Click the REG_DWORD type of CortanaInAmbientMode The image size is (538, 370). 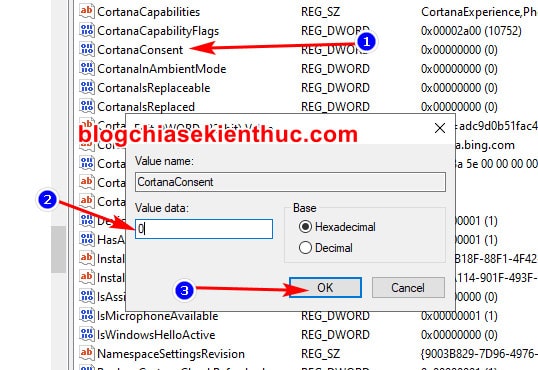[335, 69]
